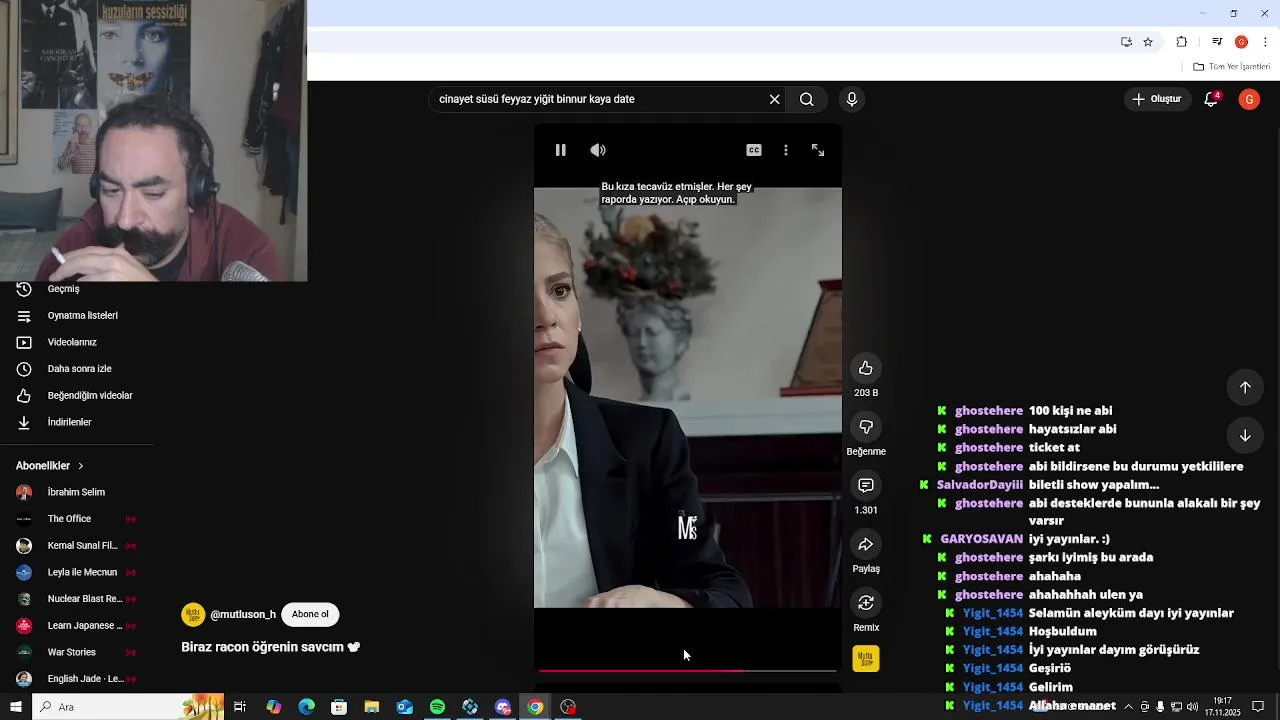Open the yellow channel sound thumbnail
Image resolution: width=1280 pixels, height=720 pixels.
click(x=866, y=659)
